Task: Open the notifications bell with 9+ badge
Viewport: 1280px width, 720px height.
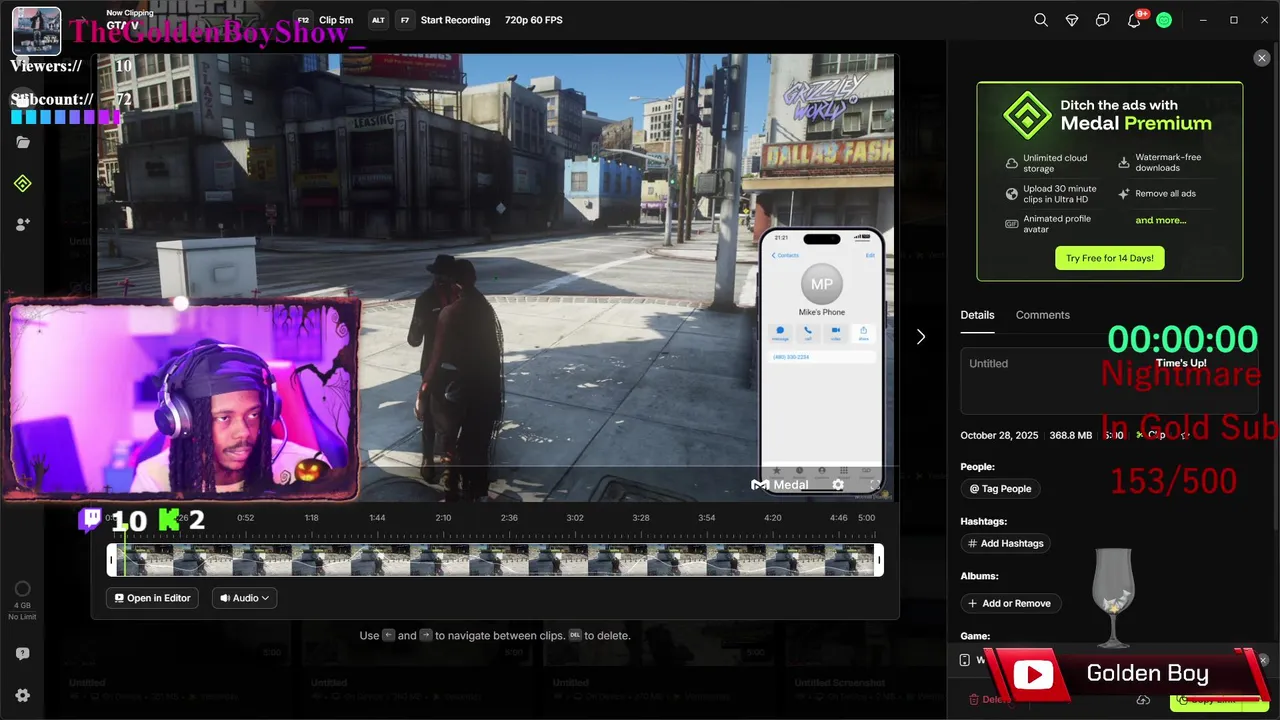Action: [1134, 20]
